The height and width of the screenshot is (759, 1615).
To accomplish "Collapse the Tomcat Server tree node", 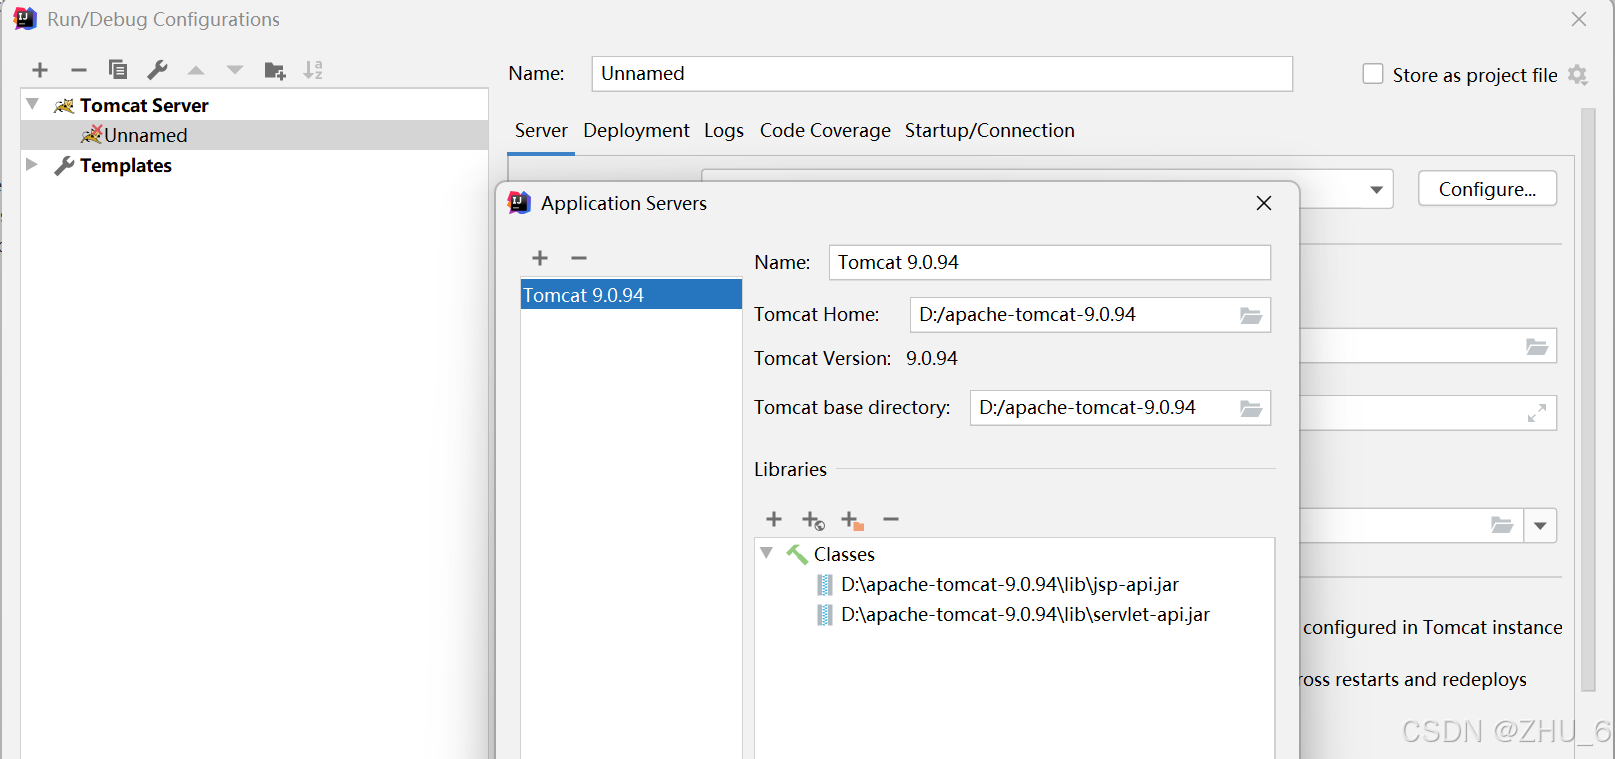I will [33, 104].
